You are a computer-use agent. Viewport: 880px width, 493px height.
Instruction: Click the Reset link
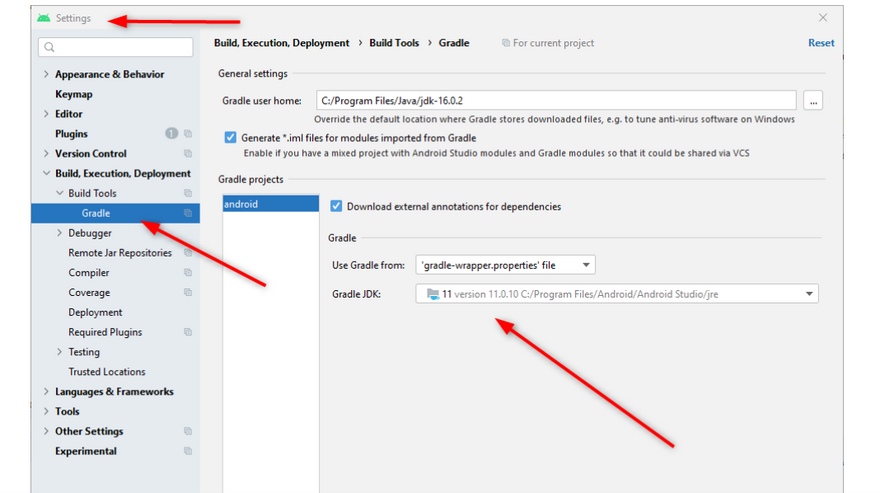click(821, 43)
